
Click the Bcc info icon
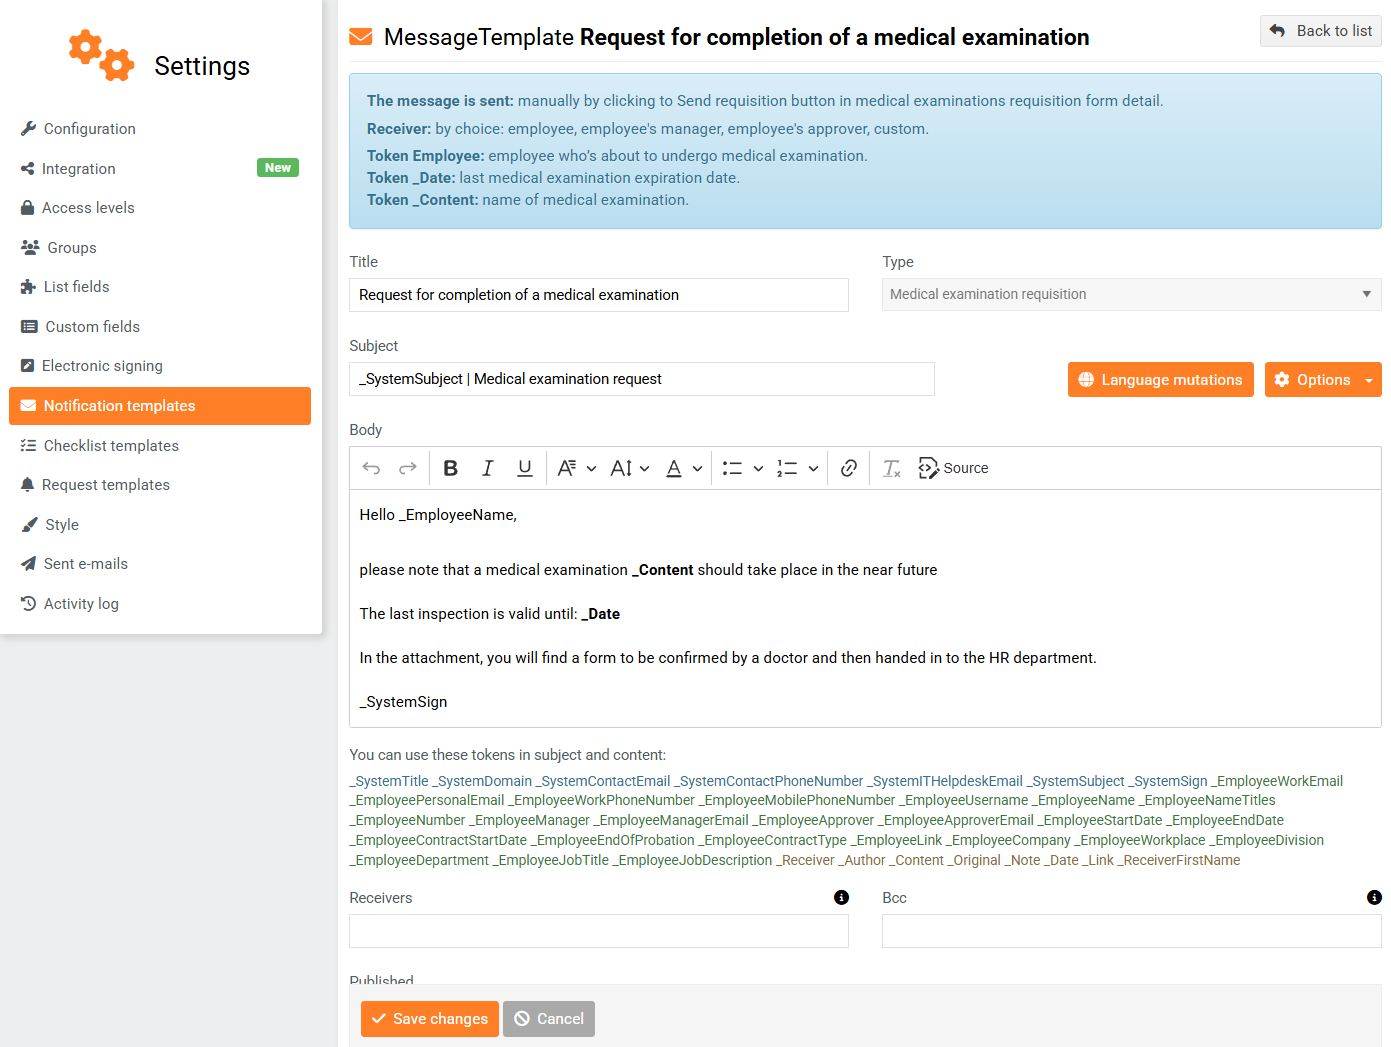coord(1374,898)
